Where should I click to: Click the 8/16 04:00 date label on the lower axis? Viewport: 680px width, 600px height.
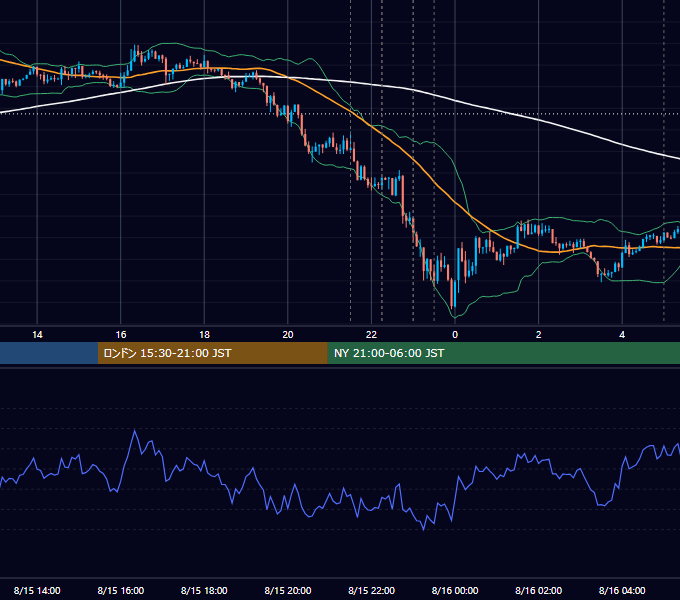622,590
